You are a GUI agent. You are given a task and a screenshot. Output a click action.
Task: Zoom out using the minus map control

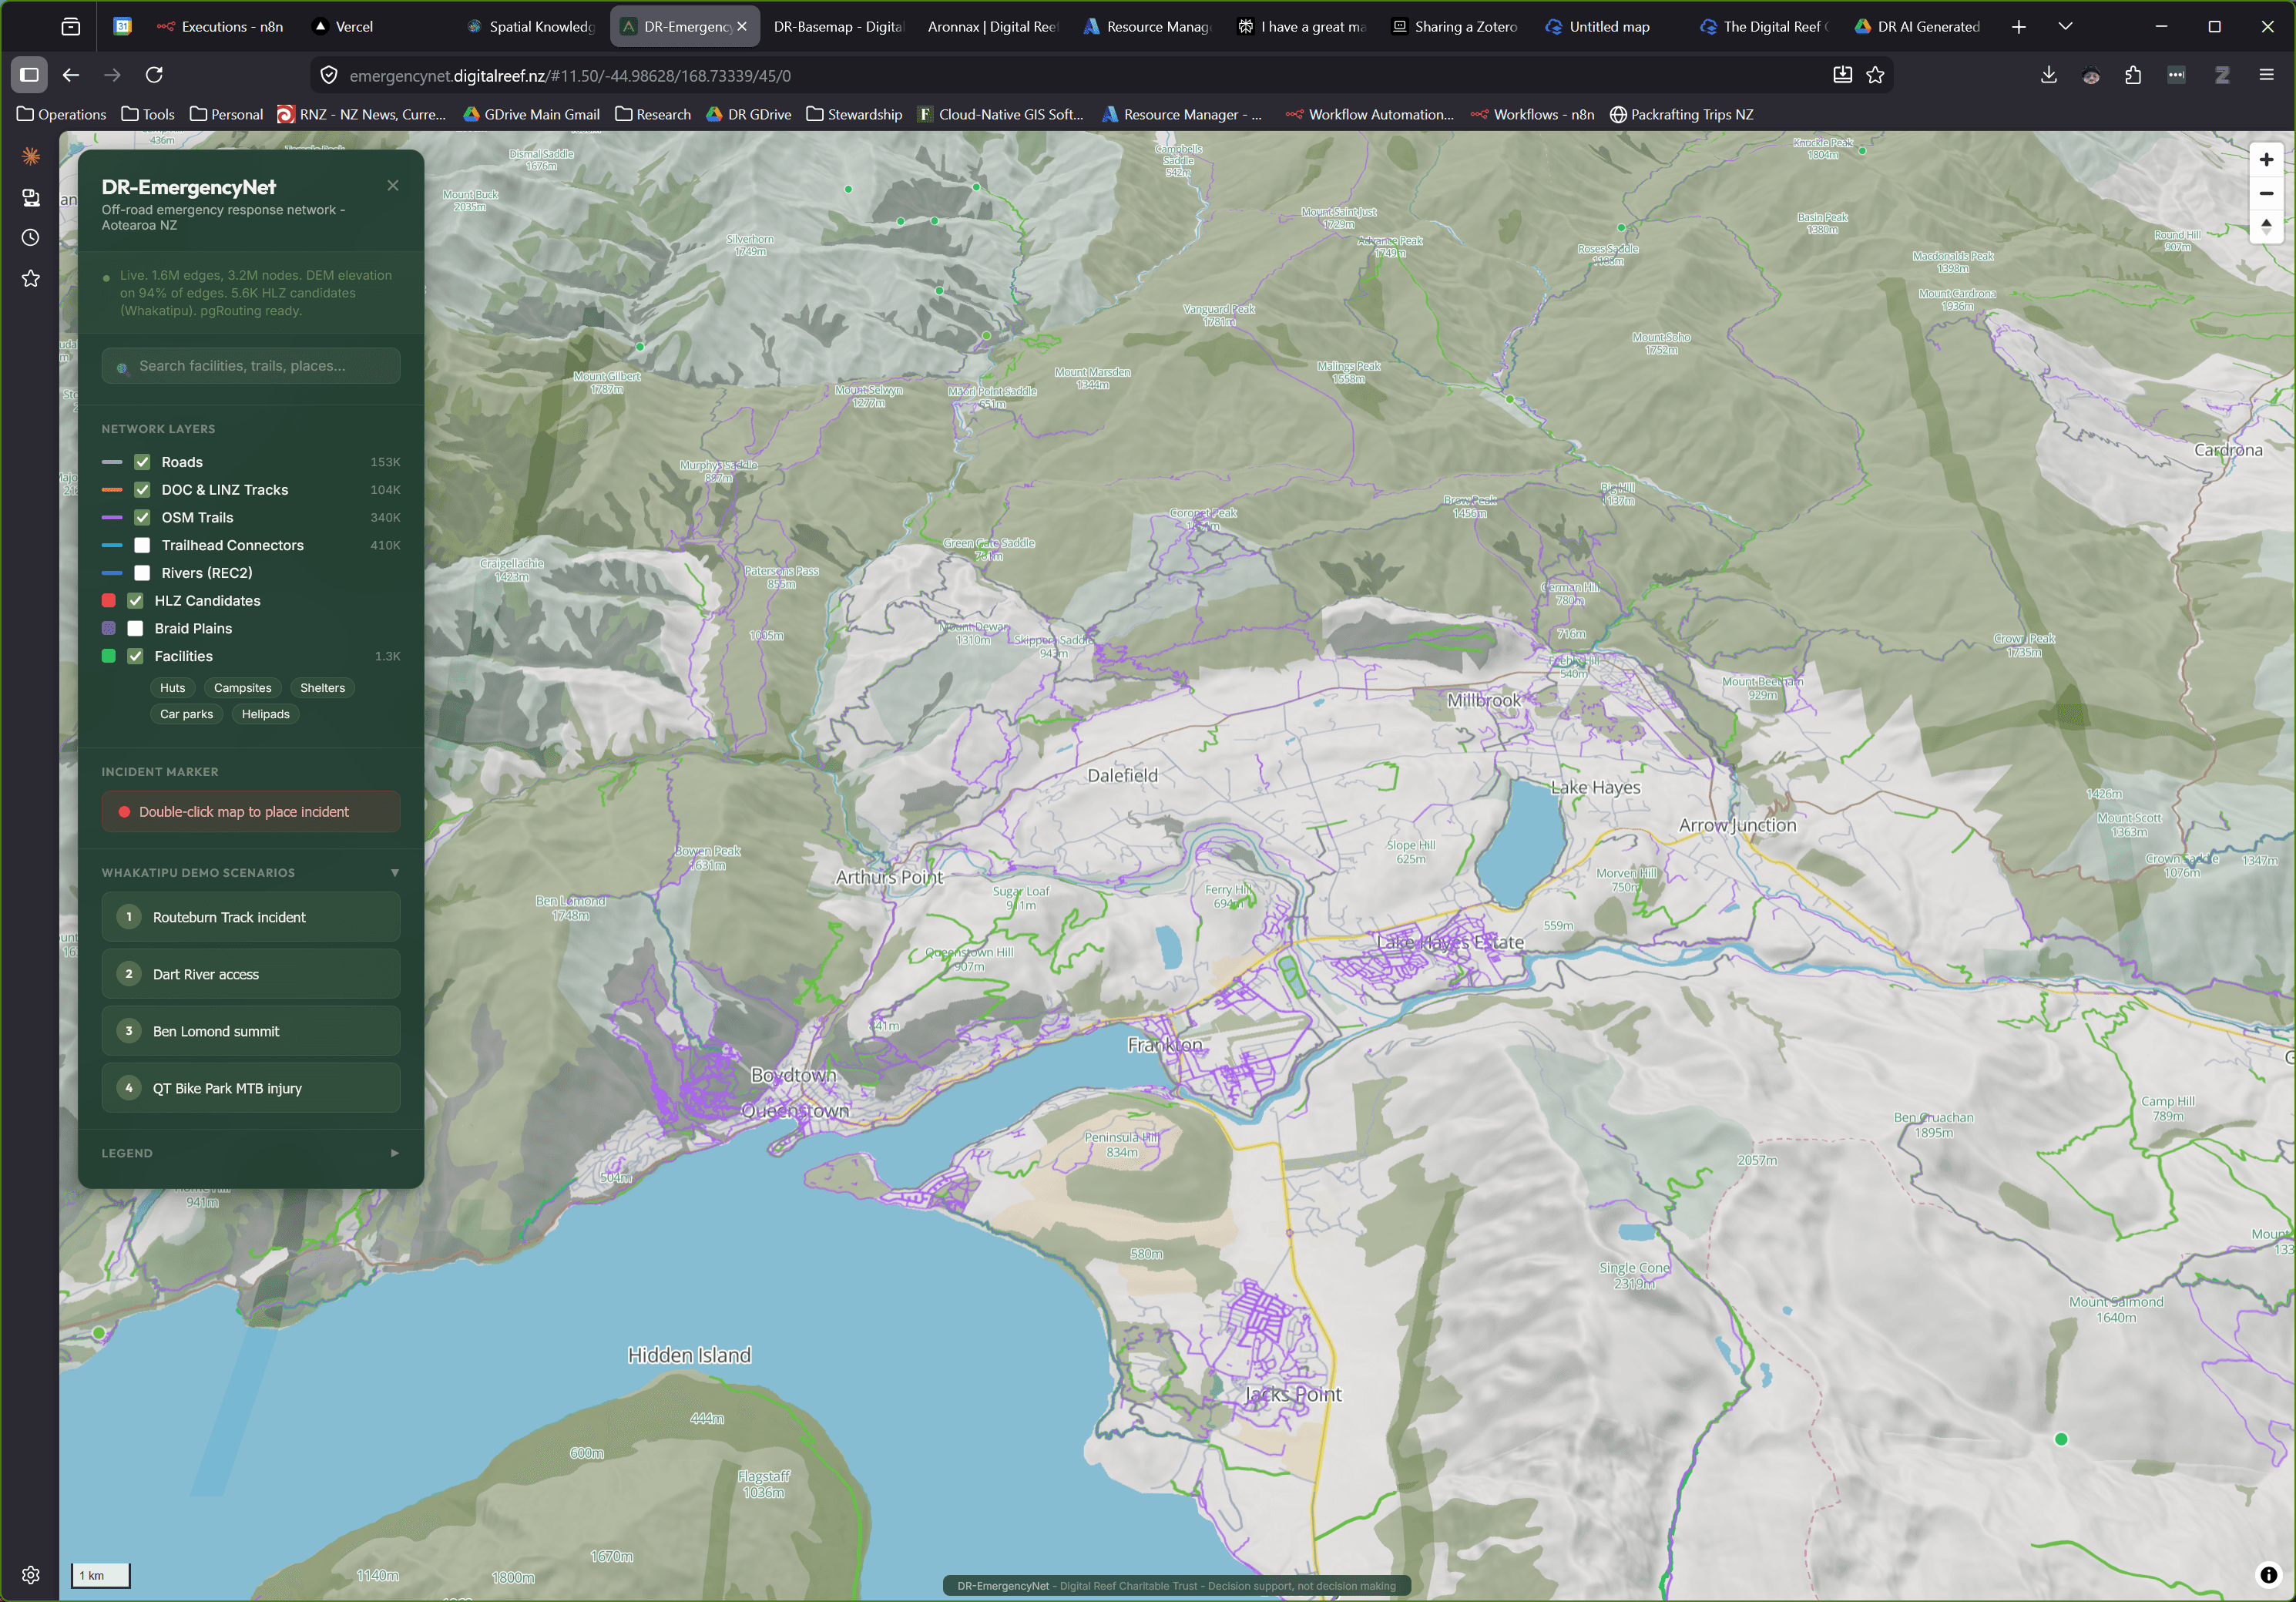pyautogui.click(x=2266, y=194)
